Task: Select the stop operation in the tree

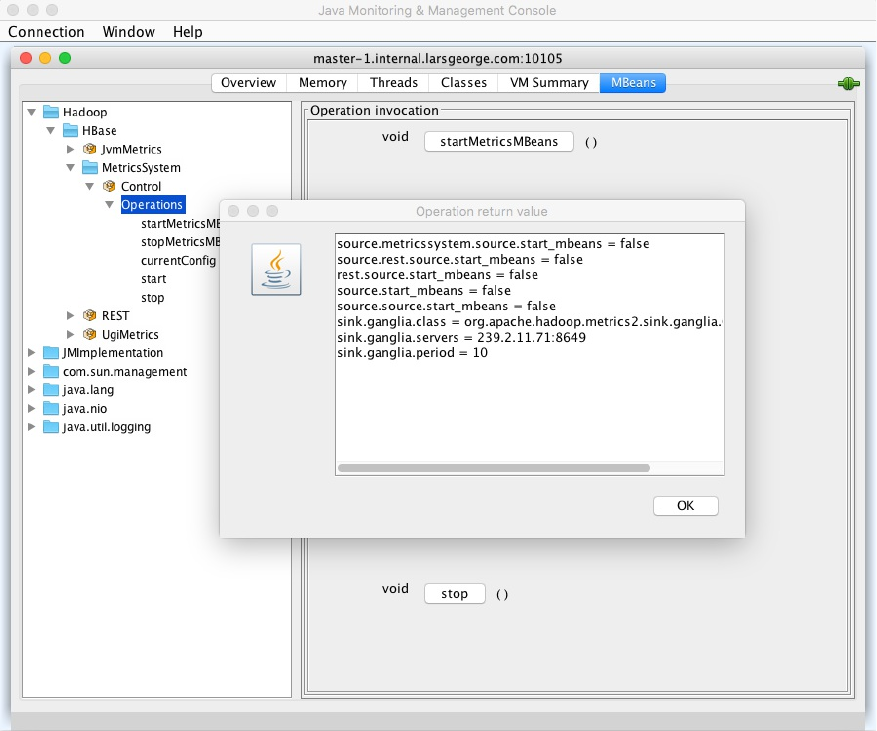Action: pos(153,298)
